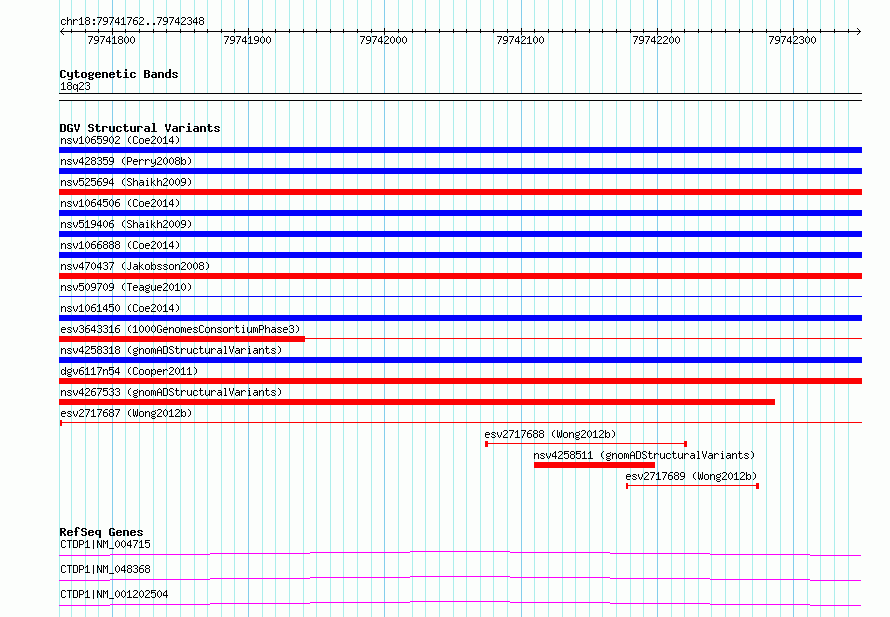Select the 18q23 band label
Viewport: 890px width, 617px height.
coord(75,86)
